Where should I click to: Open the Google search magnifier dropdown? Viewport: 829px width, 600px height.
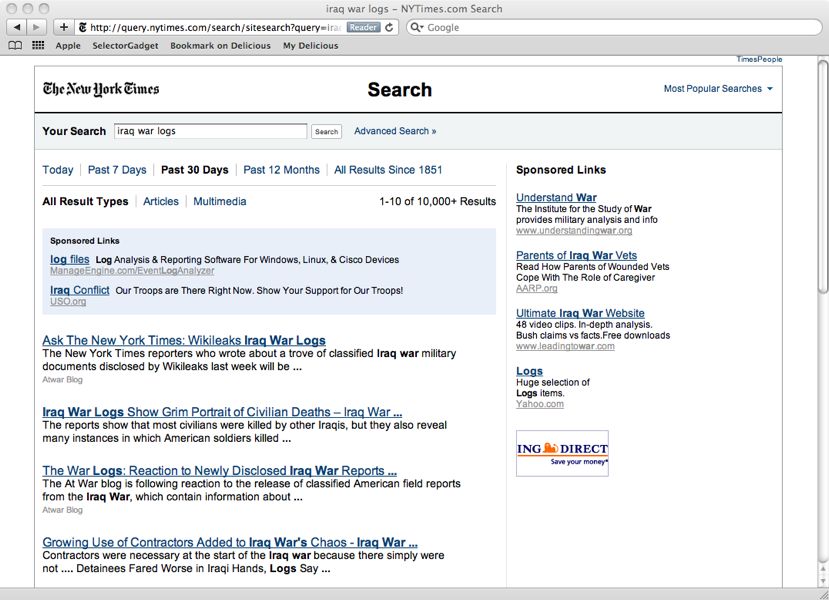pos(417,27)
